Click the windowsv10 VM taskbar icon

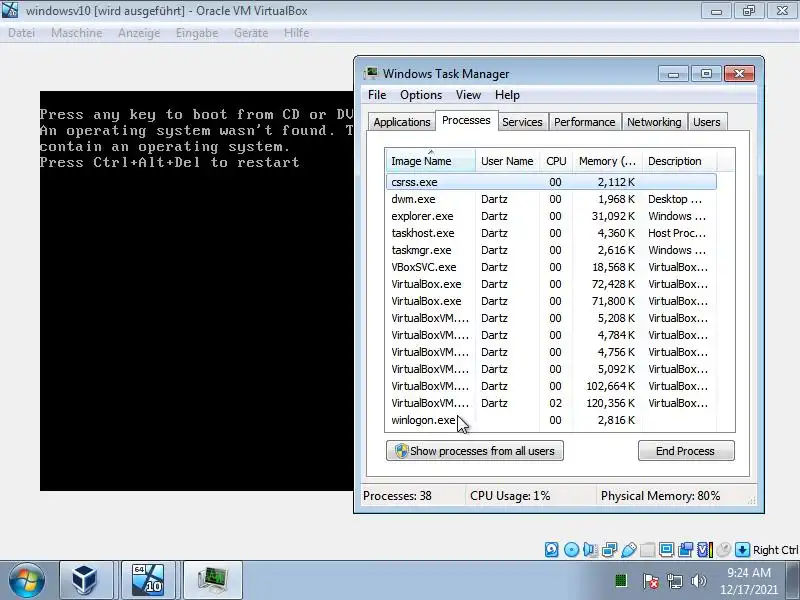148,580
